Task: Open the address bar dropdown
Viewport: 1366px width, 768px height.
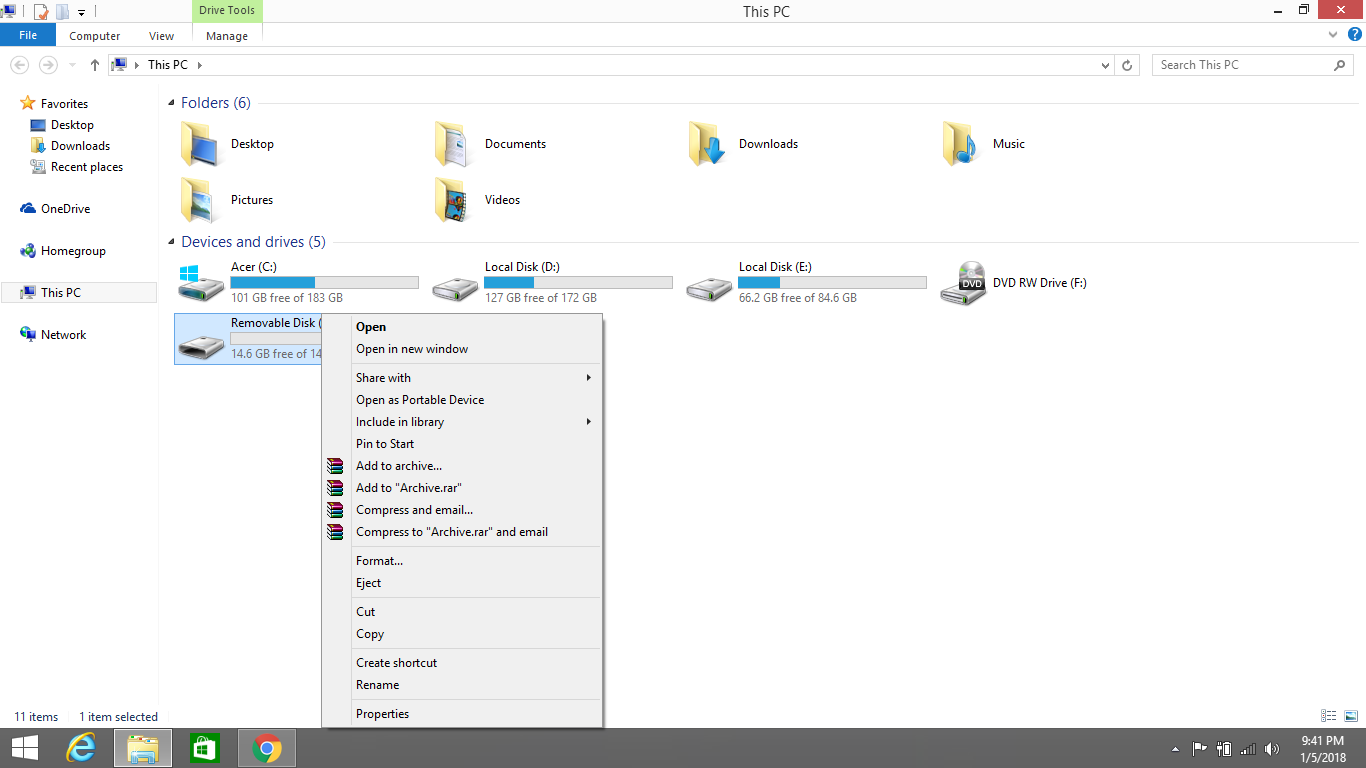Action: tap(1105, 64)
